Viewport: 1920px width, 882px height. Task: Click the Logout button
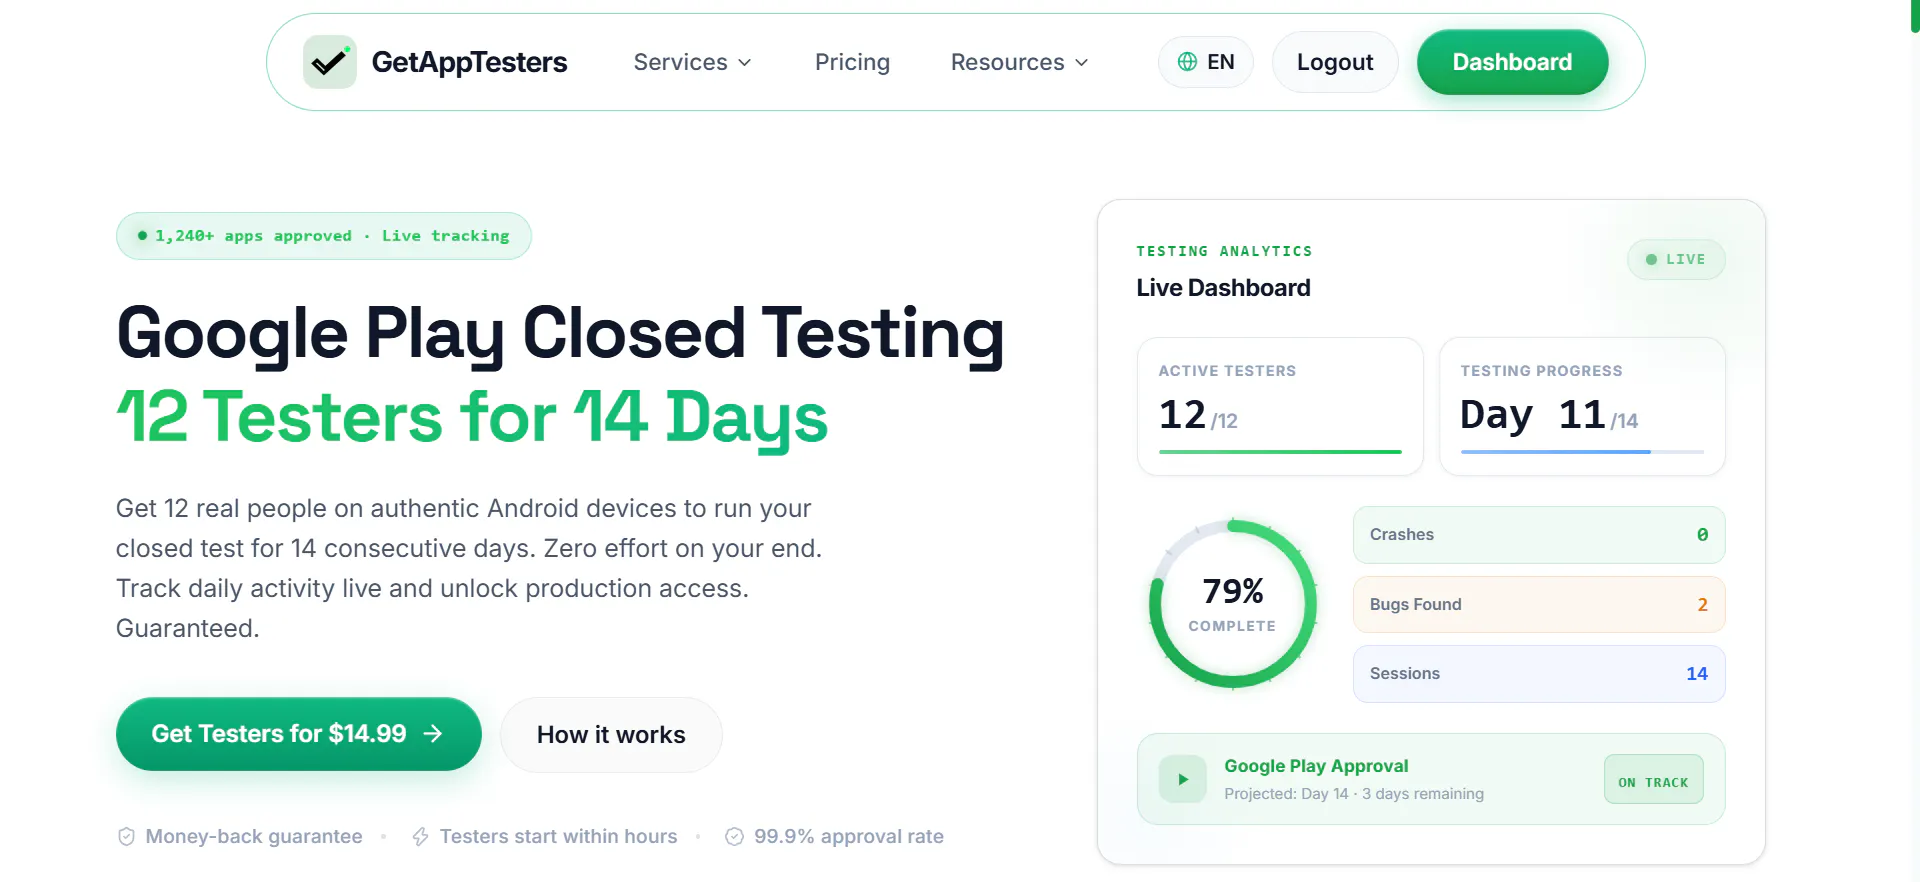pyautogui.click(x=1335, y=62)
